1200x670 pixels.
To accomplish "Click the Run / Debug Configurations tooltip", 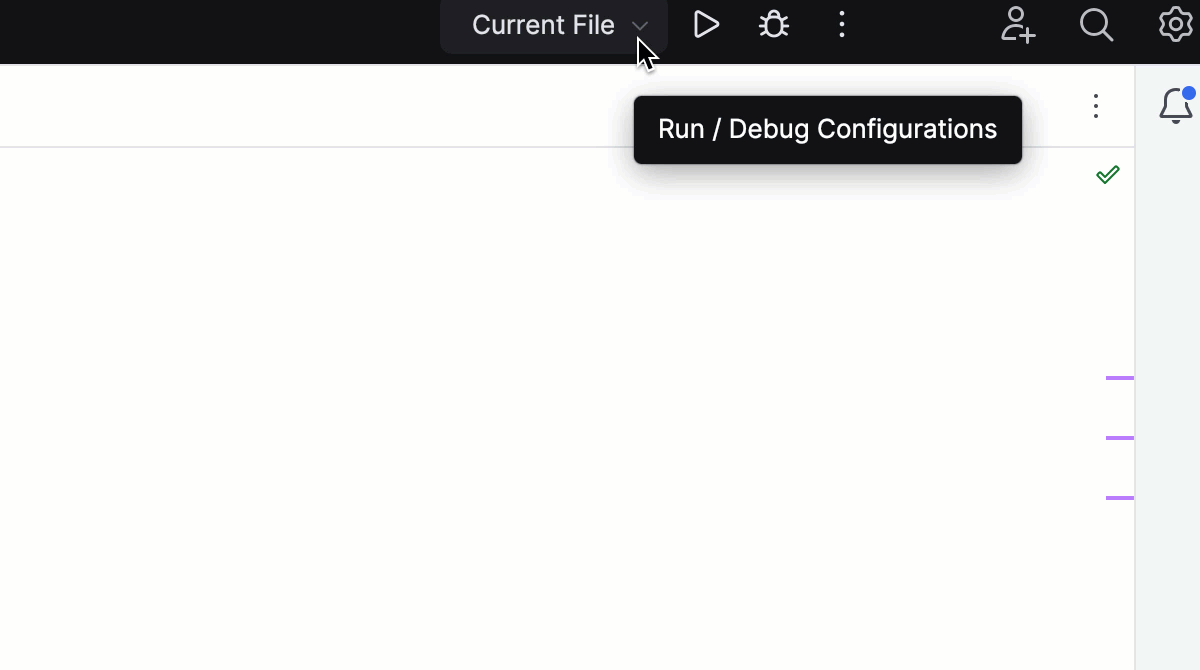I will 827,129.
